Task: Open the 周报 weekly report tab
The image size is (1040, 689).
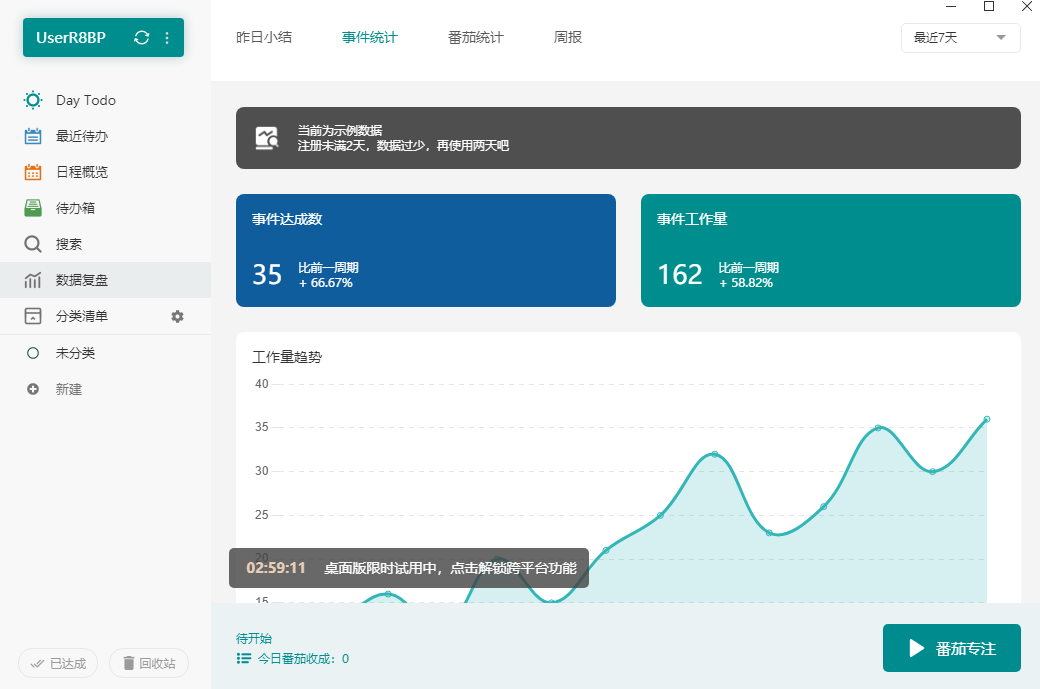Action: point(568,36)
